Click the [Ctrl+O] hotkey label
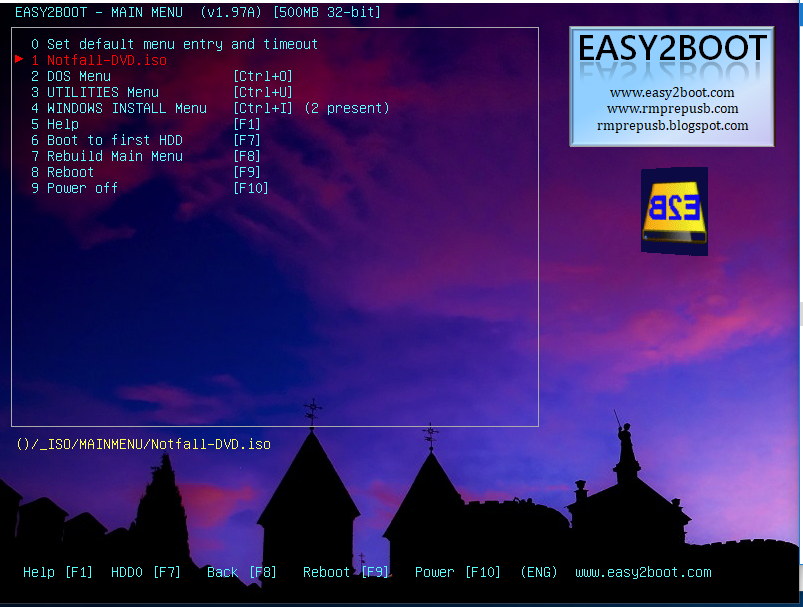 tap(263, 76)
